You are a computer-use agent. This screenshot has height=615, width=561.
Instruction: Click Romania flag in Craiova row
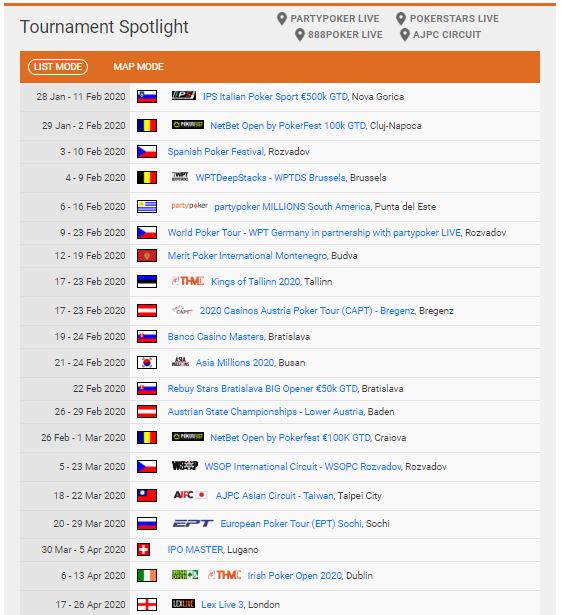coord(147,437)
